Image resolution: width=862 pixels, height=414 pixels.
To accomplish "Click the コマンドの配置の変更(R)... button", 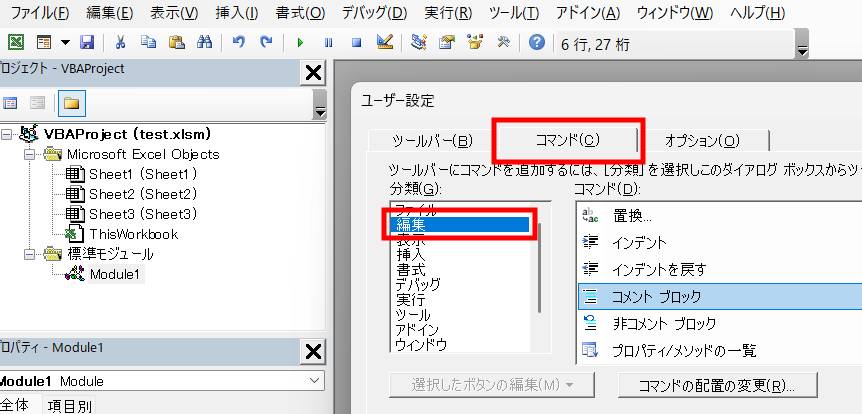I will click(717, 385).
